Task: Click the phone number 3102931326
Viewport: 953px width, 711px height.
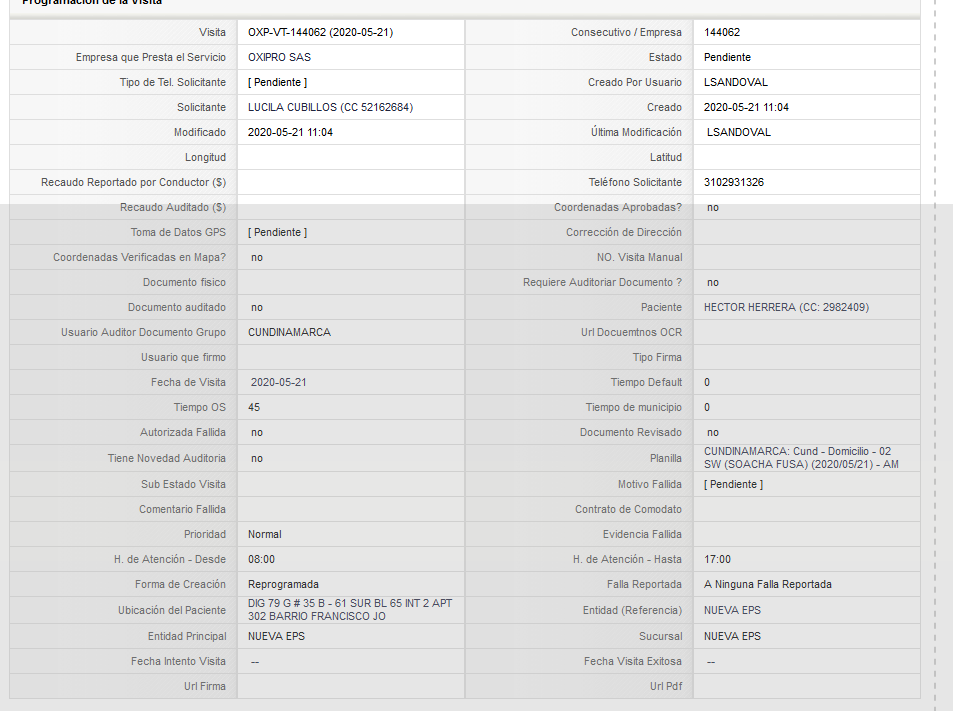Action: [x=734, y=182]
